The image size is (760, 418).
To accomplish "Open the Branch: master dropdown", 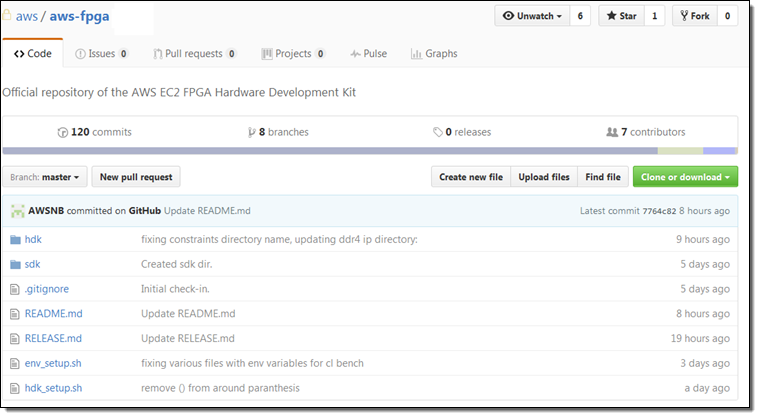I will pos(45,177).
